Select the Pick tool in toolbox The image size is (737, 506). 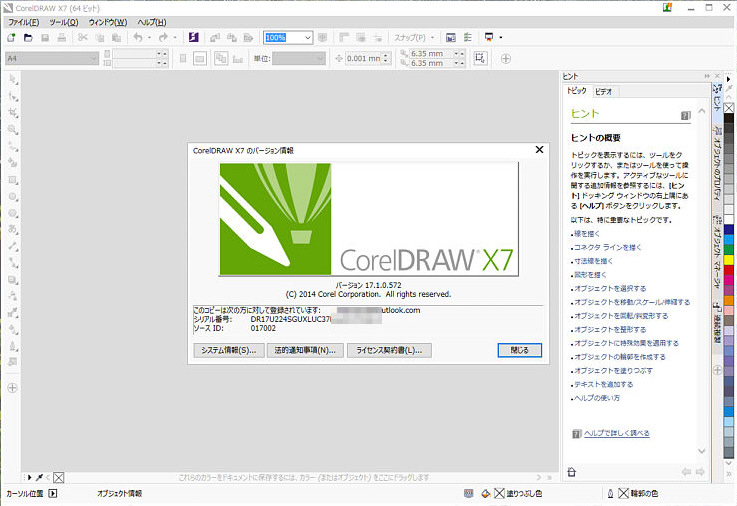click(13, 80)
